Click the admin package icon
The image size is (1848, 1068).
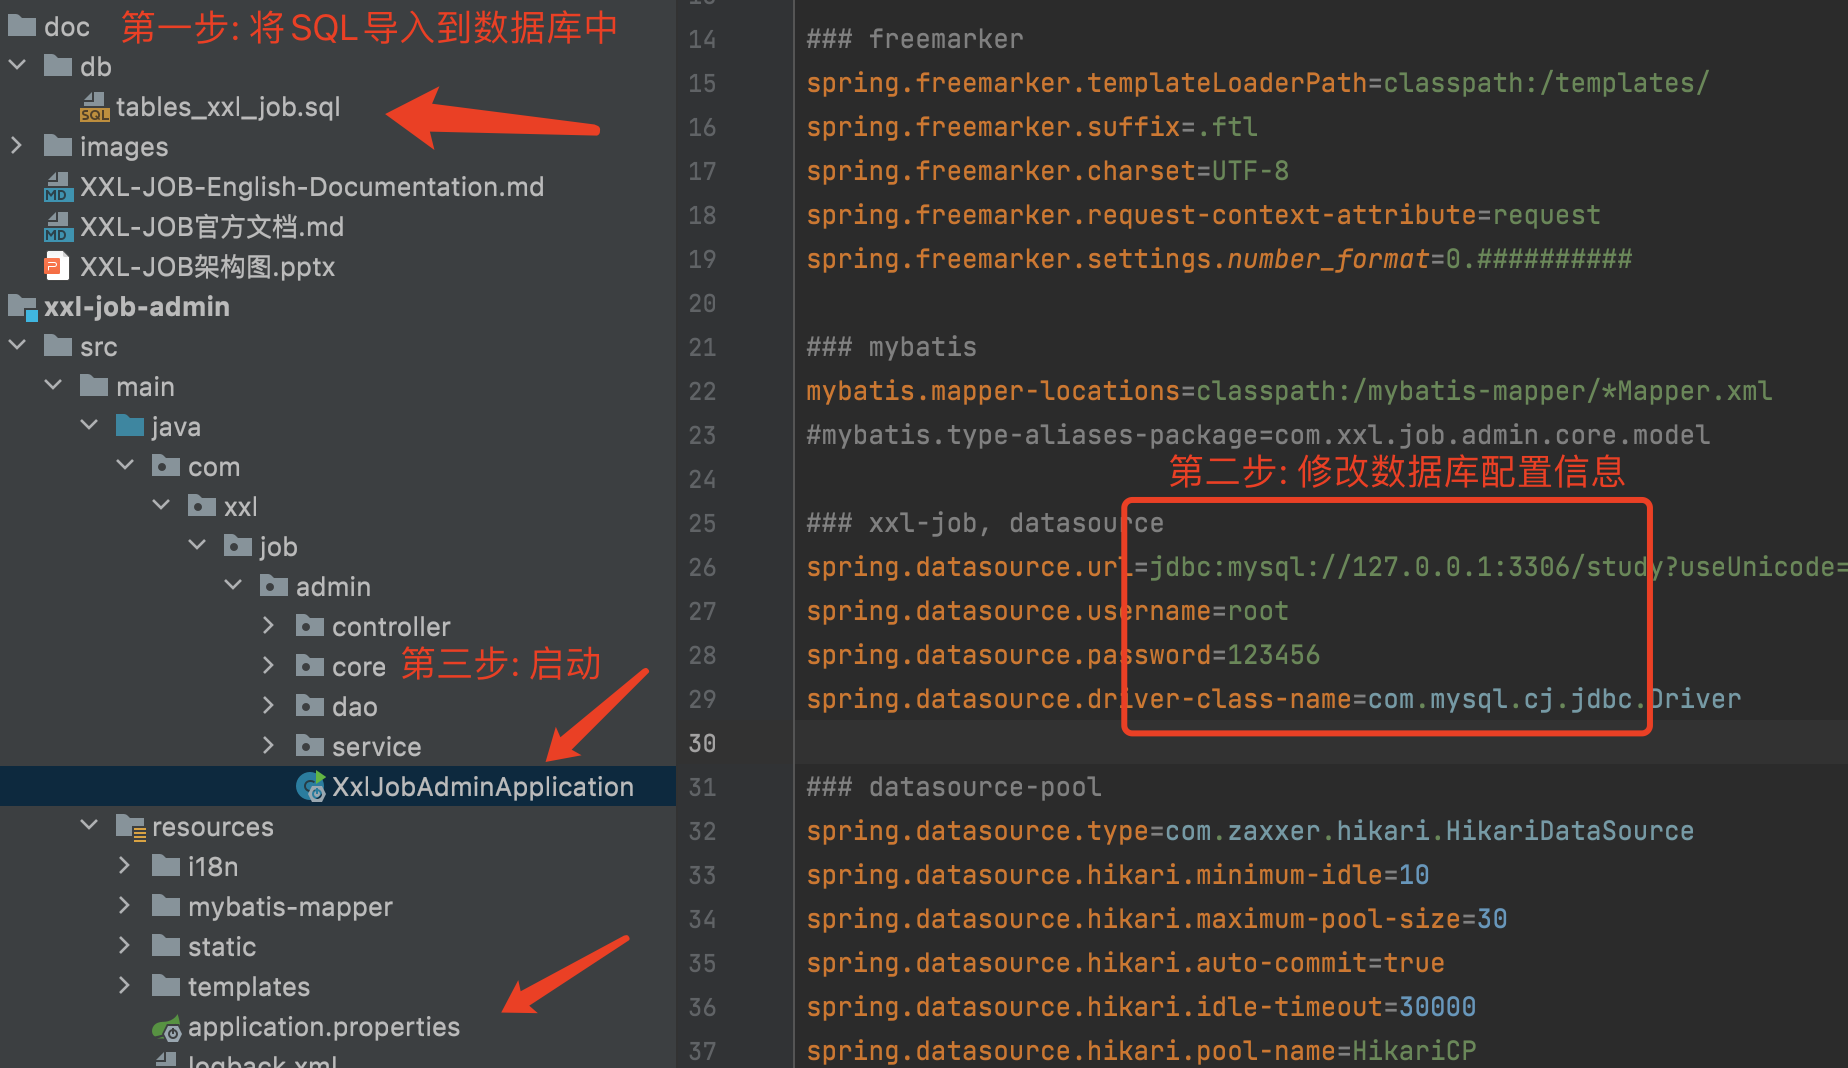point(274,586)
